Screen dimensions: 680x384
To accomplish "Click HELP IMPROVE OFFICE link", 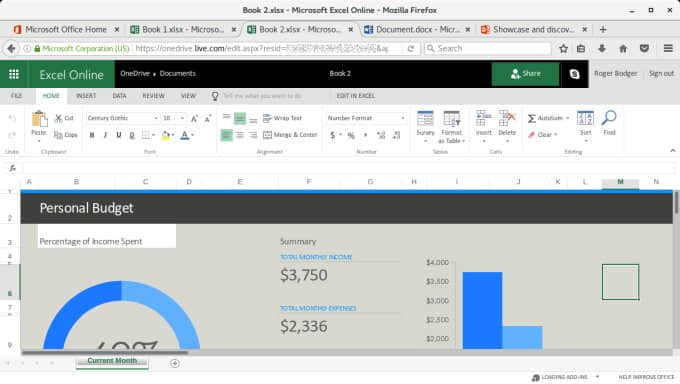I will pyautogui.click(x=646, y=377).
